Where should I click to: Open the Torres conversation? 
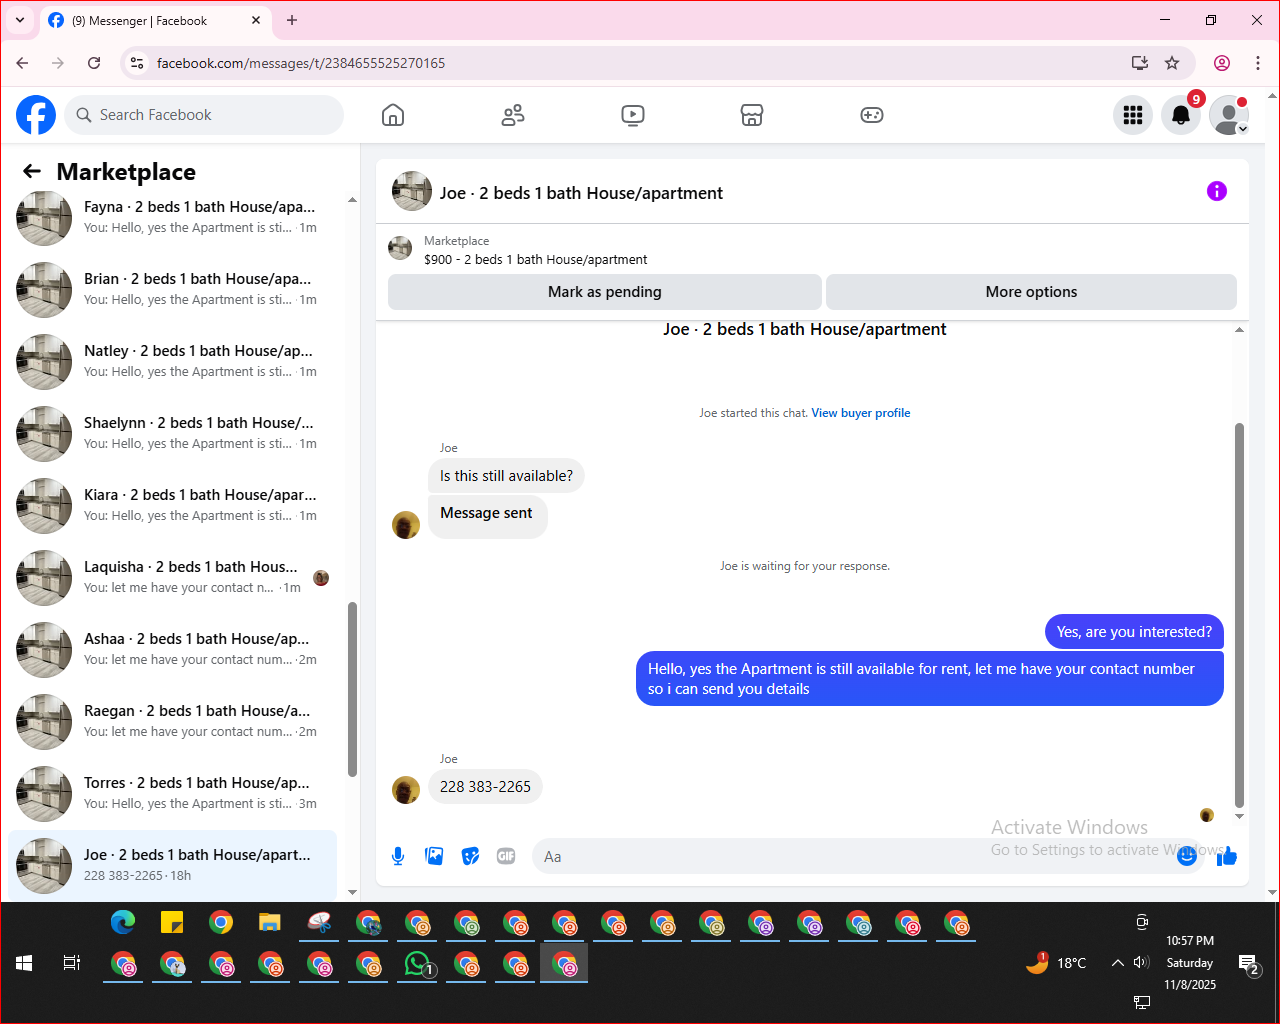pos(172,794)
